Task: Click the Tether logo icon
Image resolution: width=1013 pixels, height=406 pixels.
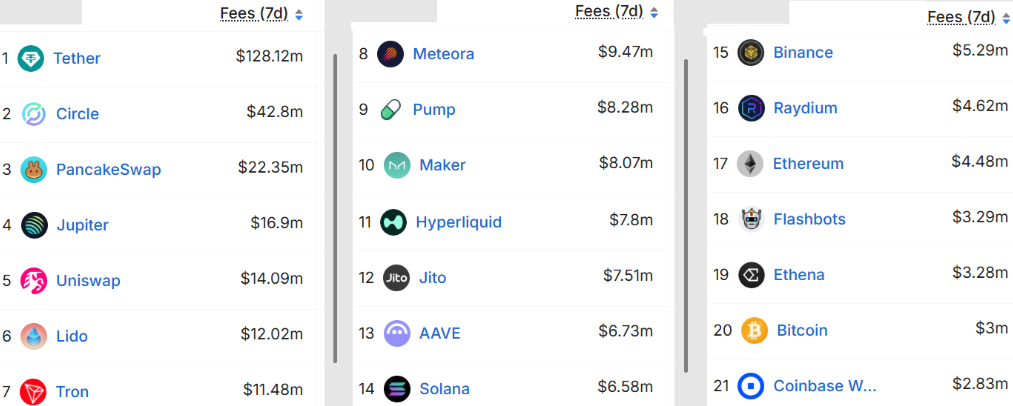Action: coord(30,59)
